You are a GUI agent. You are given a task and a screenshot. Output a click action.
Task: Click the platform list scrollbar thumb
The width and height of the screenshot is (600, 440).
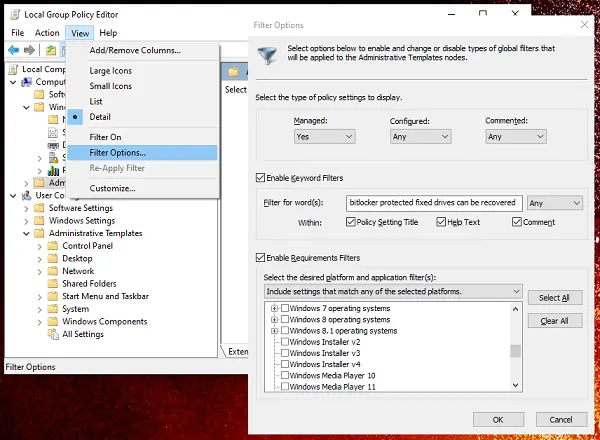(x=515, y=351)
